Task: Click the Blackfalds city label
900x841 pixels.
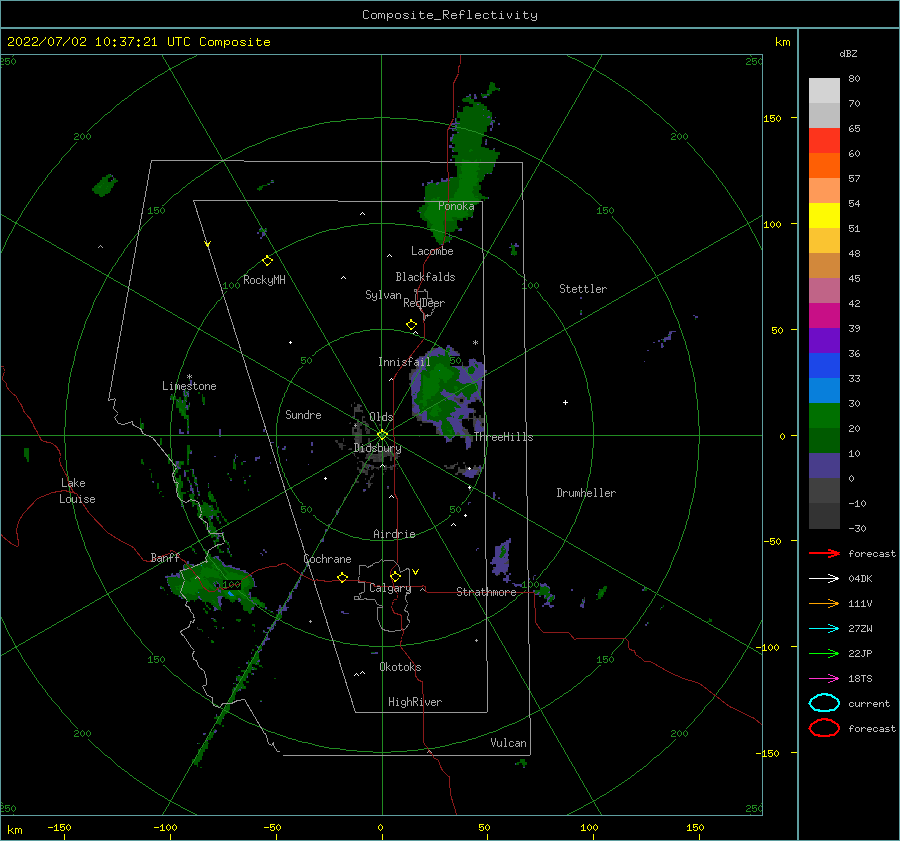Action: [425, 277]
